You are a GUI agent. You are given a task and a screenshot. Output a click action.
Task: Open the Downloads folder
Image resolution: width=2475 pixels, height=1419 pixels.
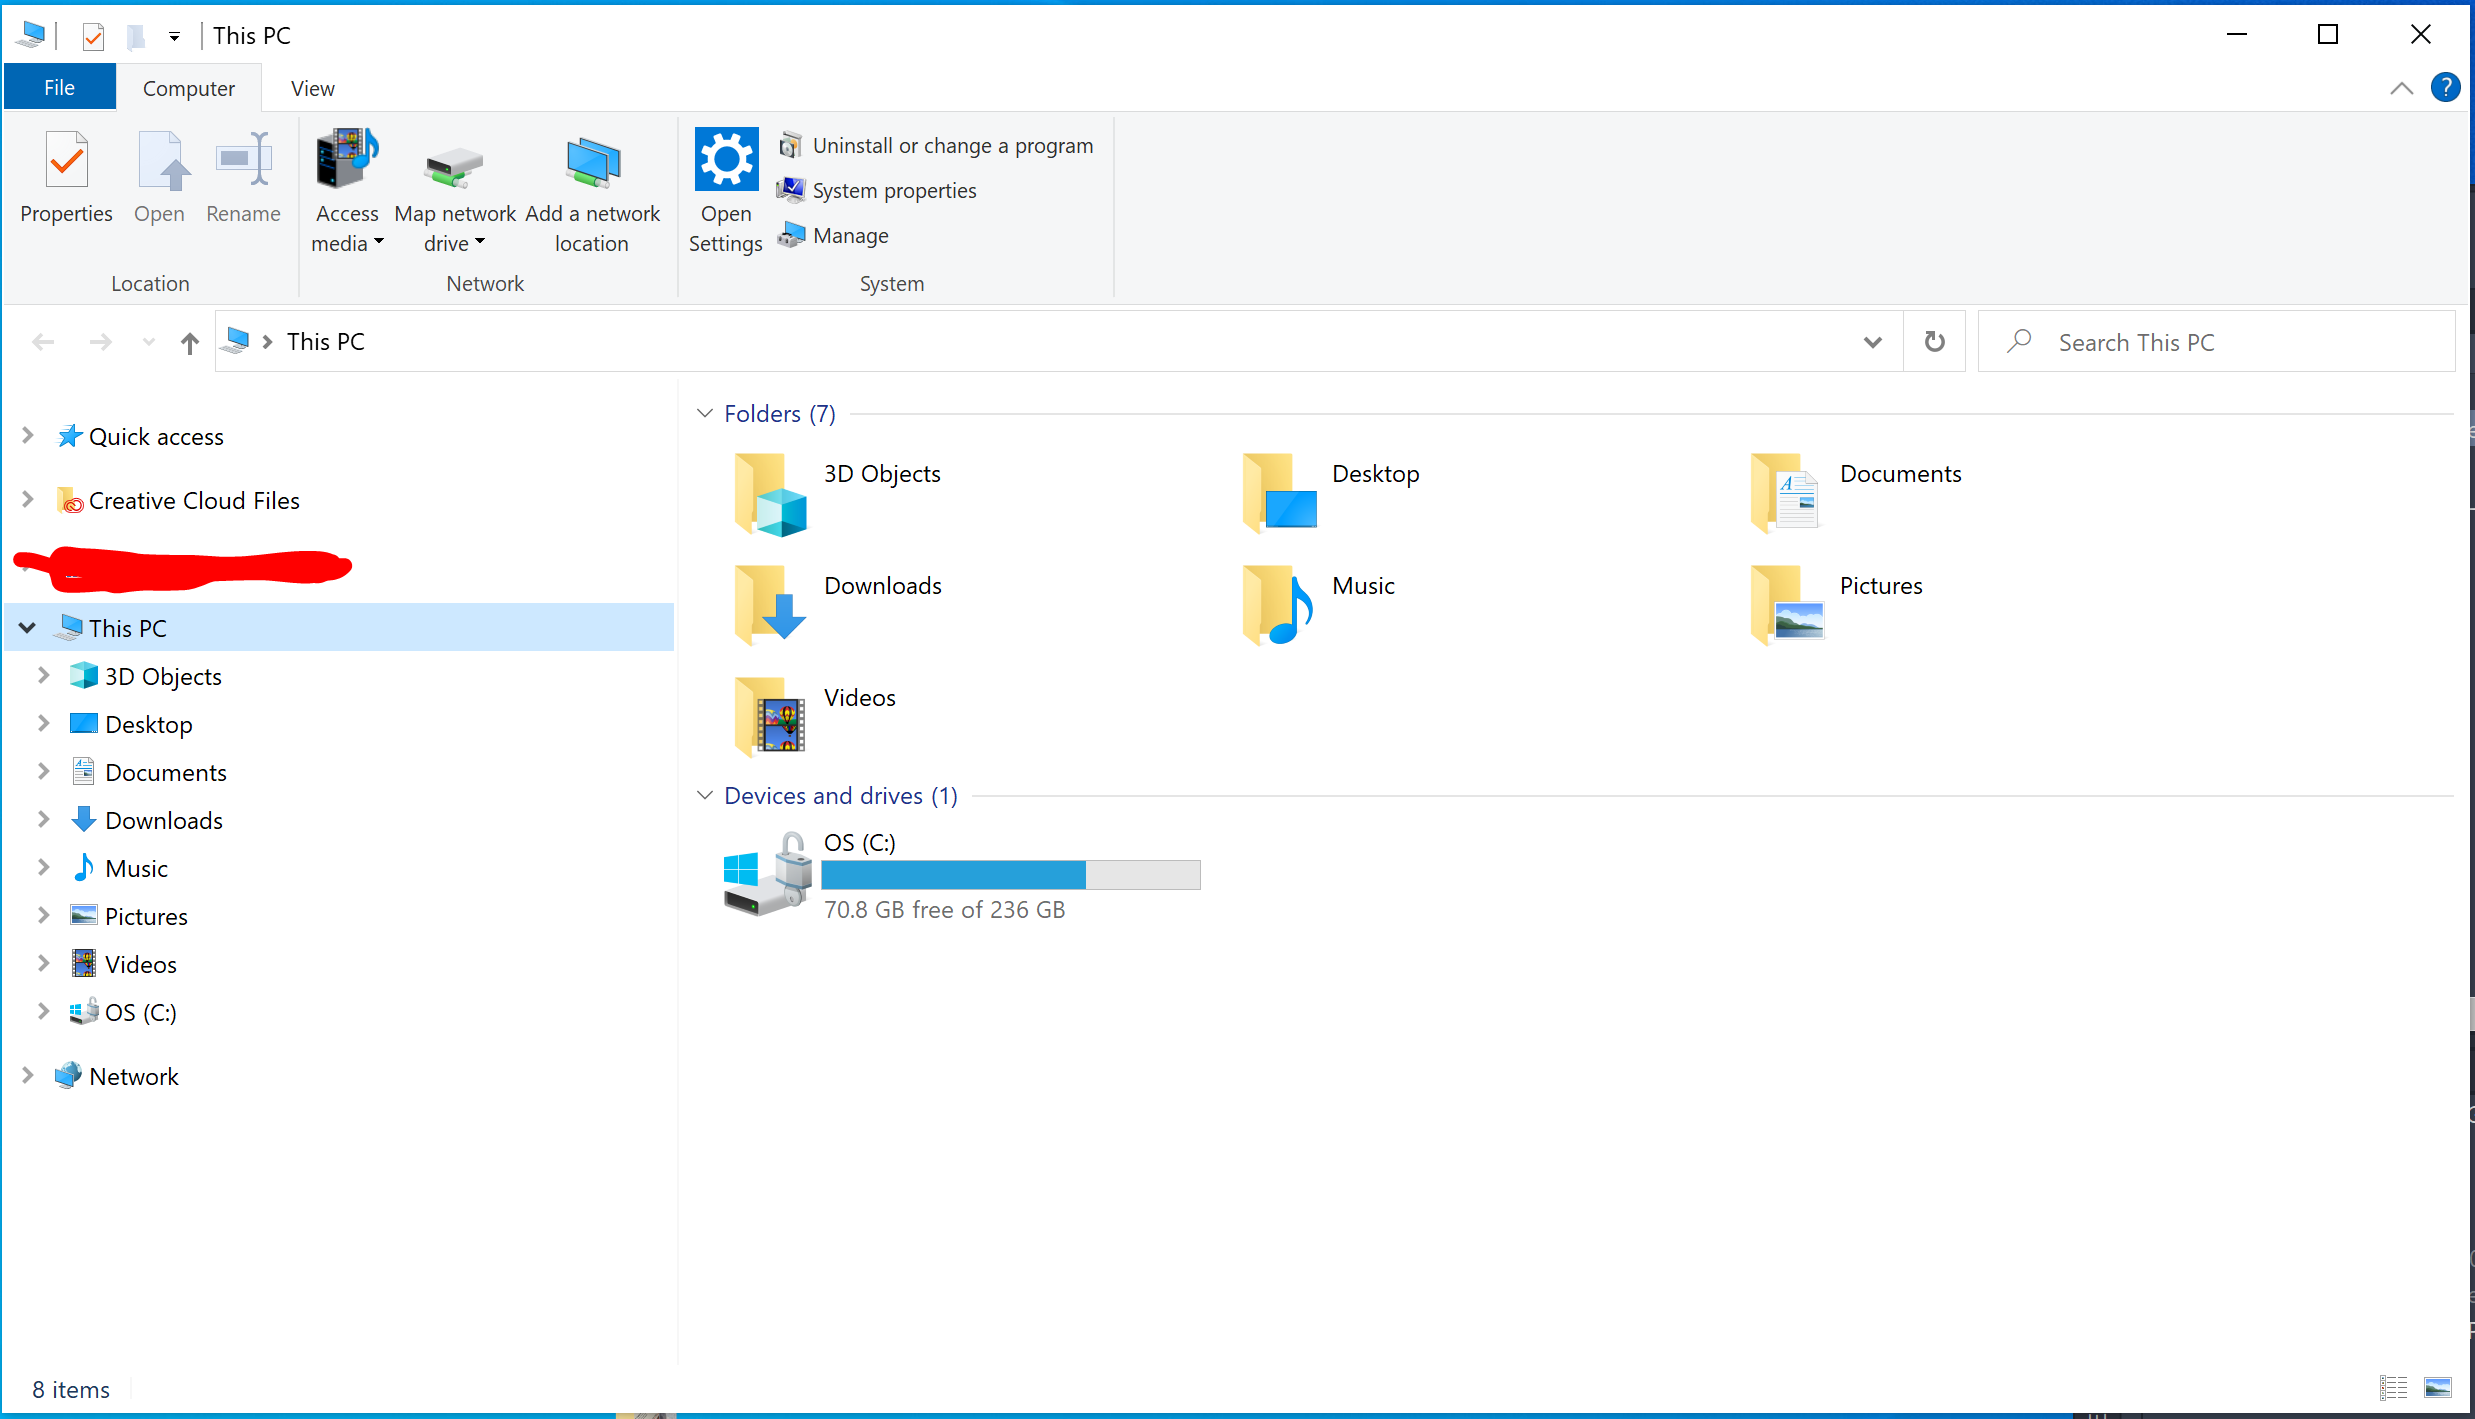pos(881,586)
